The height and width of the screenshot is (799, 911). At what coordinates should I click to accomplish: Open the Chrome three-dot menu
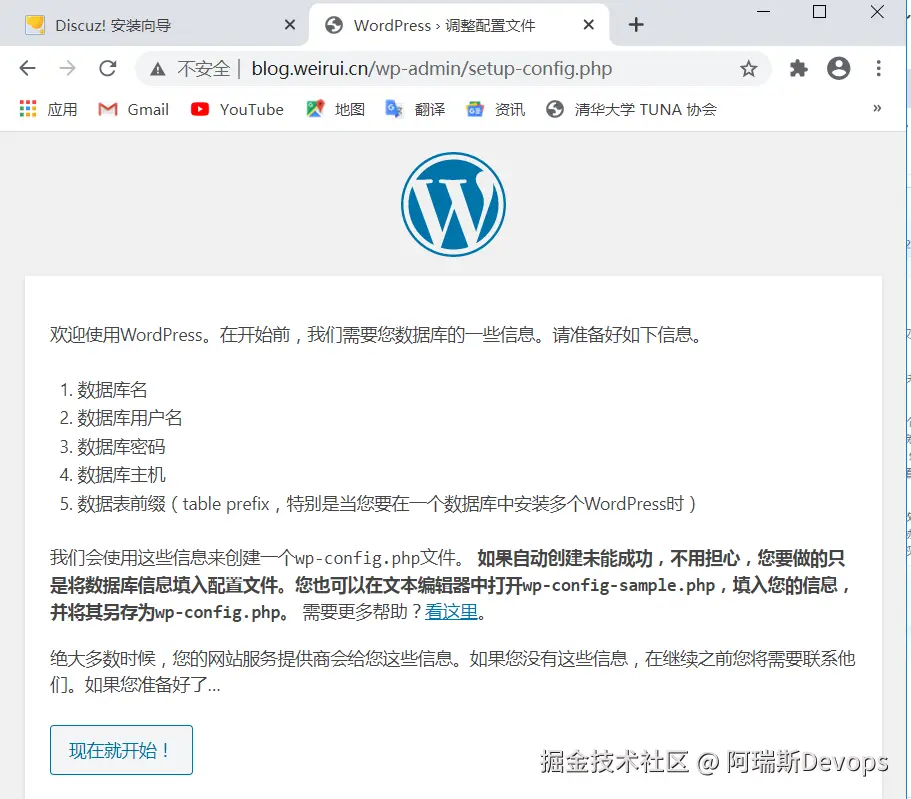click(878, 69)
